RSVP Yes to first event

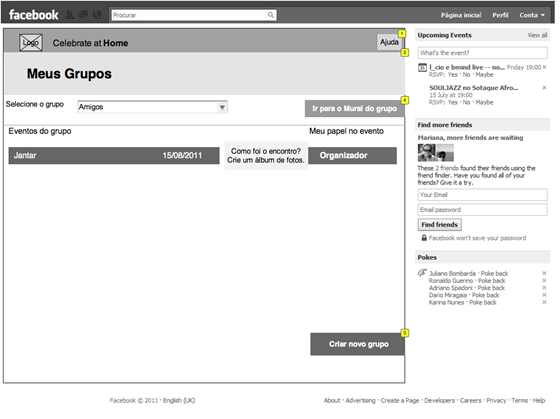click(x=452, y=75)
